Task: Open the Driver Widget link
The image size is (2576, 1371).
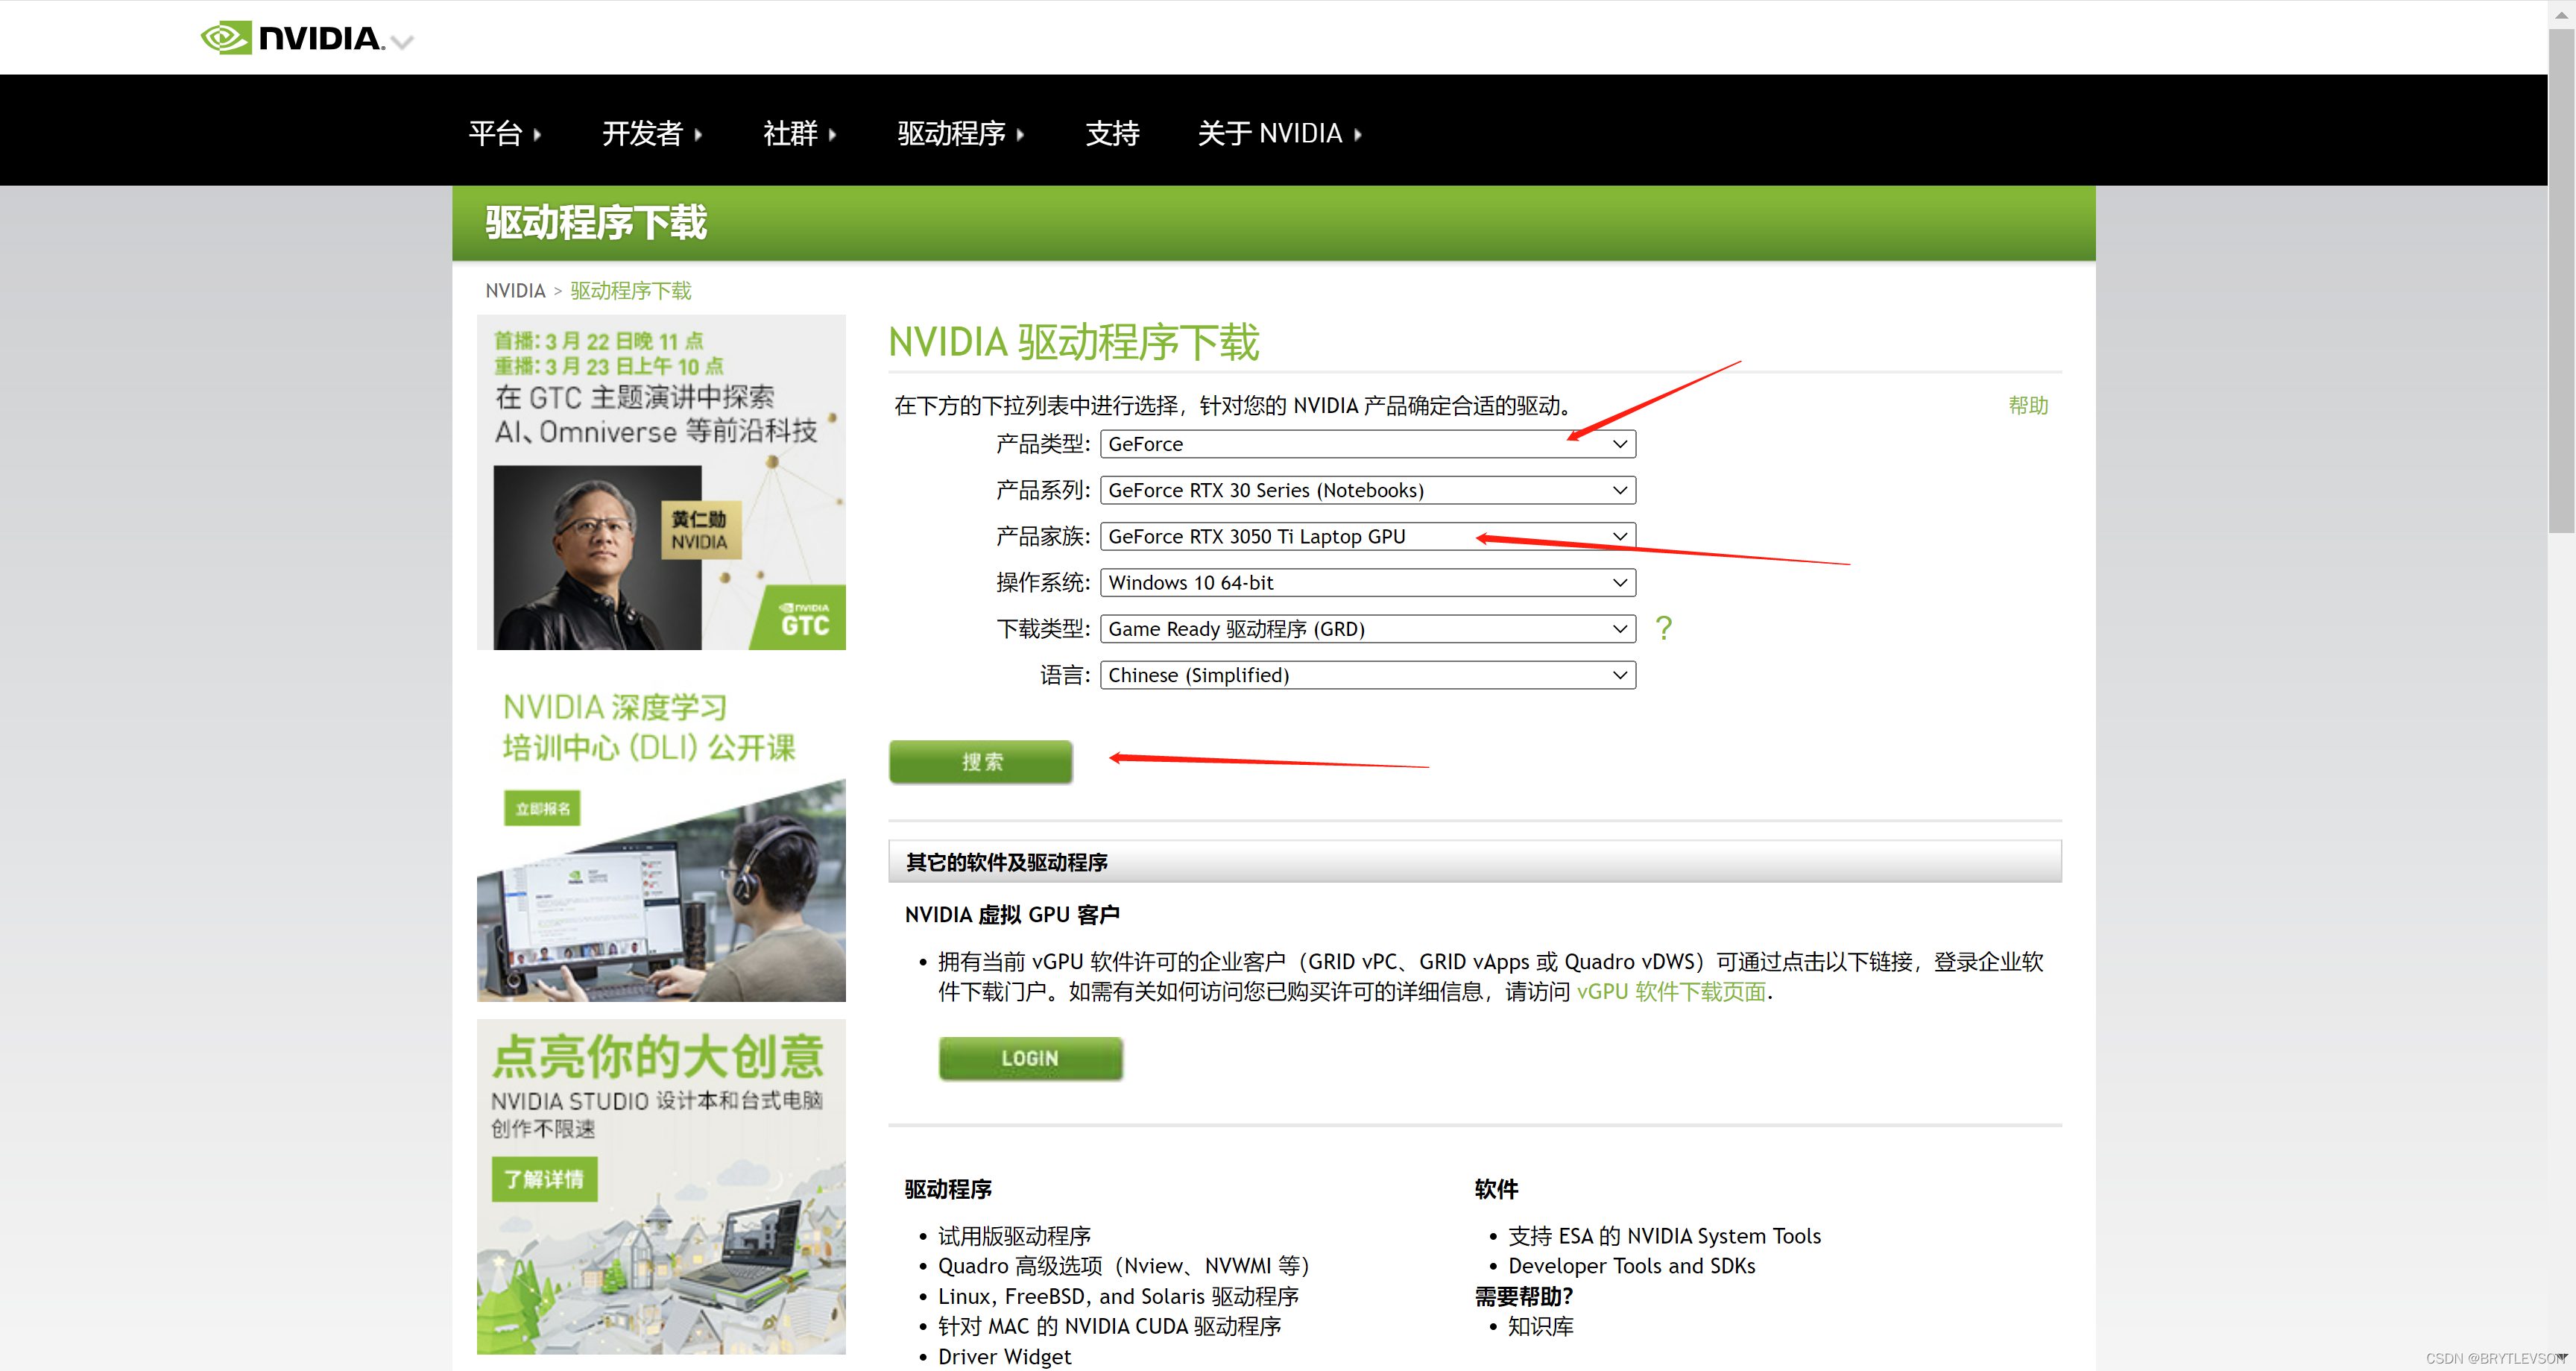Action: point(1004,1356)
